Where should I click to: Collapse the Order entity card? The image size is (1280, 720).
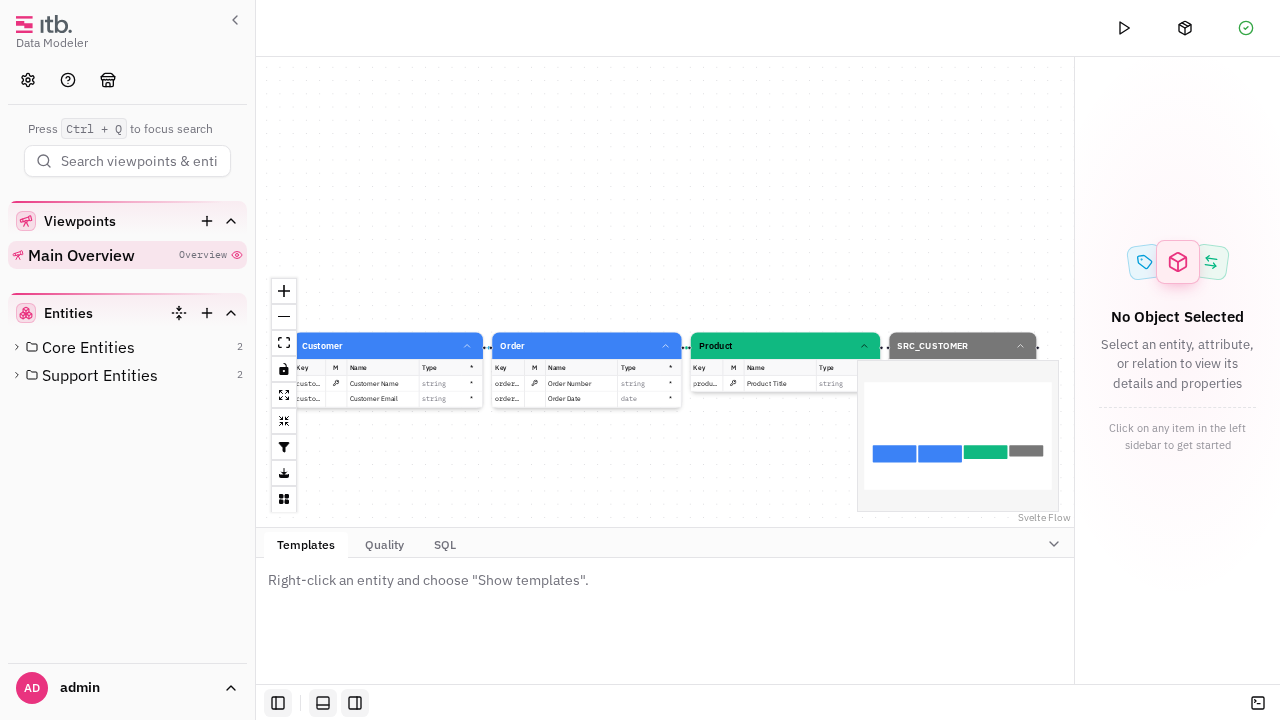coord(666,346)
